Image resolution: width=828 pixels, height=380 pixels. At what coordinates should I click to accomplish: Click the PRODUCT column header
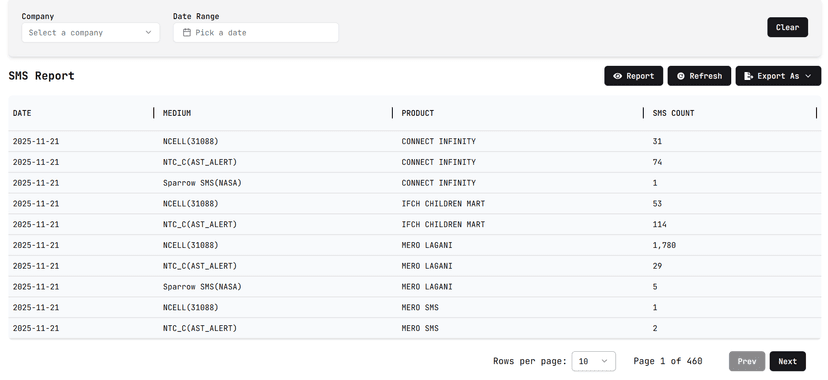pos(418,113)
